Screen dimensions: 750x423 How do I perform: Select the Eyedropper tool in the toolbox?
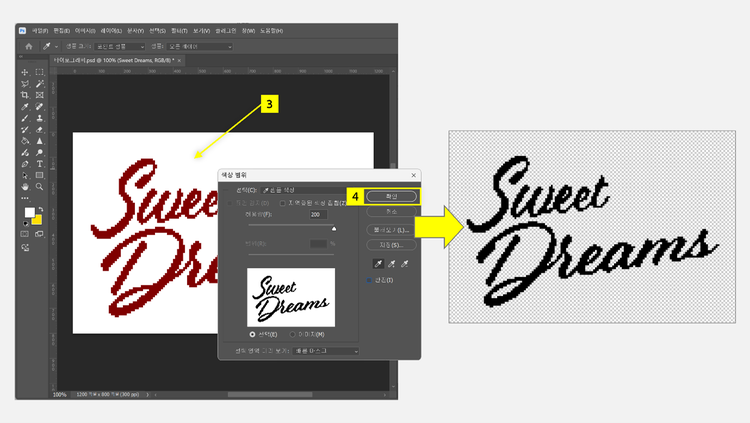point(25,107)
